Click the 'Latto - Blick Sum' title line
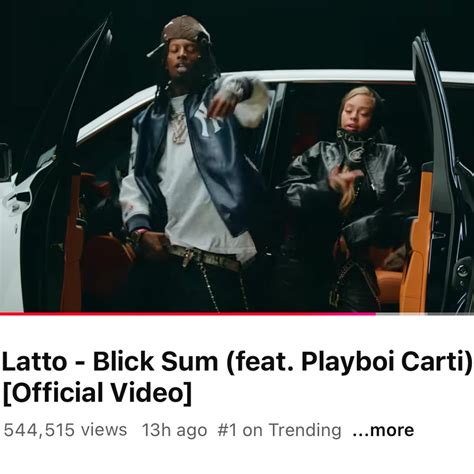The height and width of the screenshot is (474, 474). coord(237,362)
